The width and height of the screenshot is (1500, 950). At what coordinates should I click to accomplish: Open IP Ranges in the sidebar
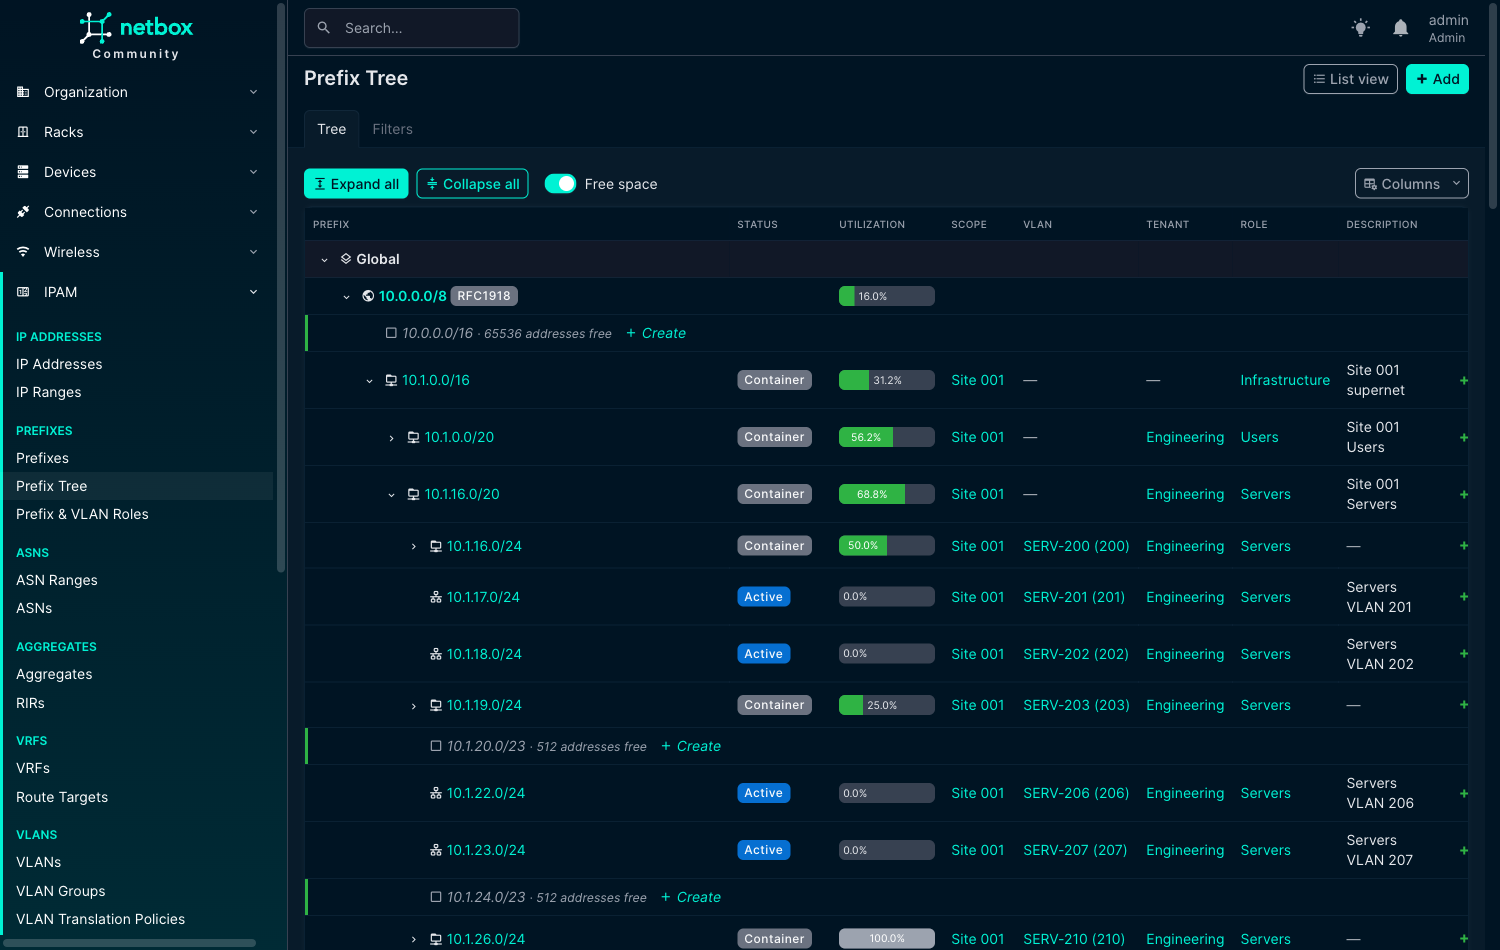(48, 392)
